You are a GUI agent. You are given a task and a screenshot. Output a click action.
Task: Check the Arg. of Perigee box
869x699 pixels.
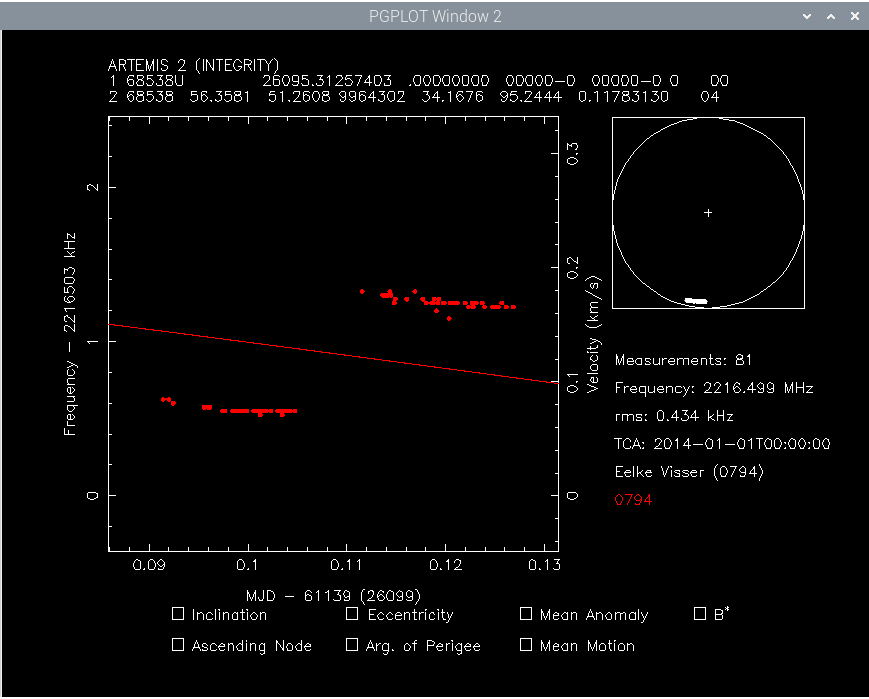point(352,645)
